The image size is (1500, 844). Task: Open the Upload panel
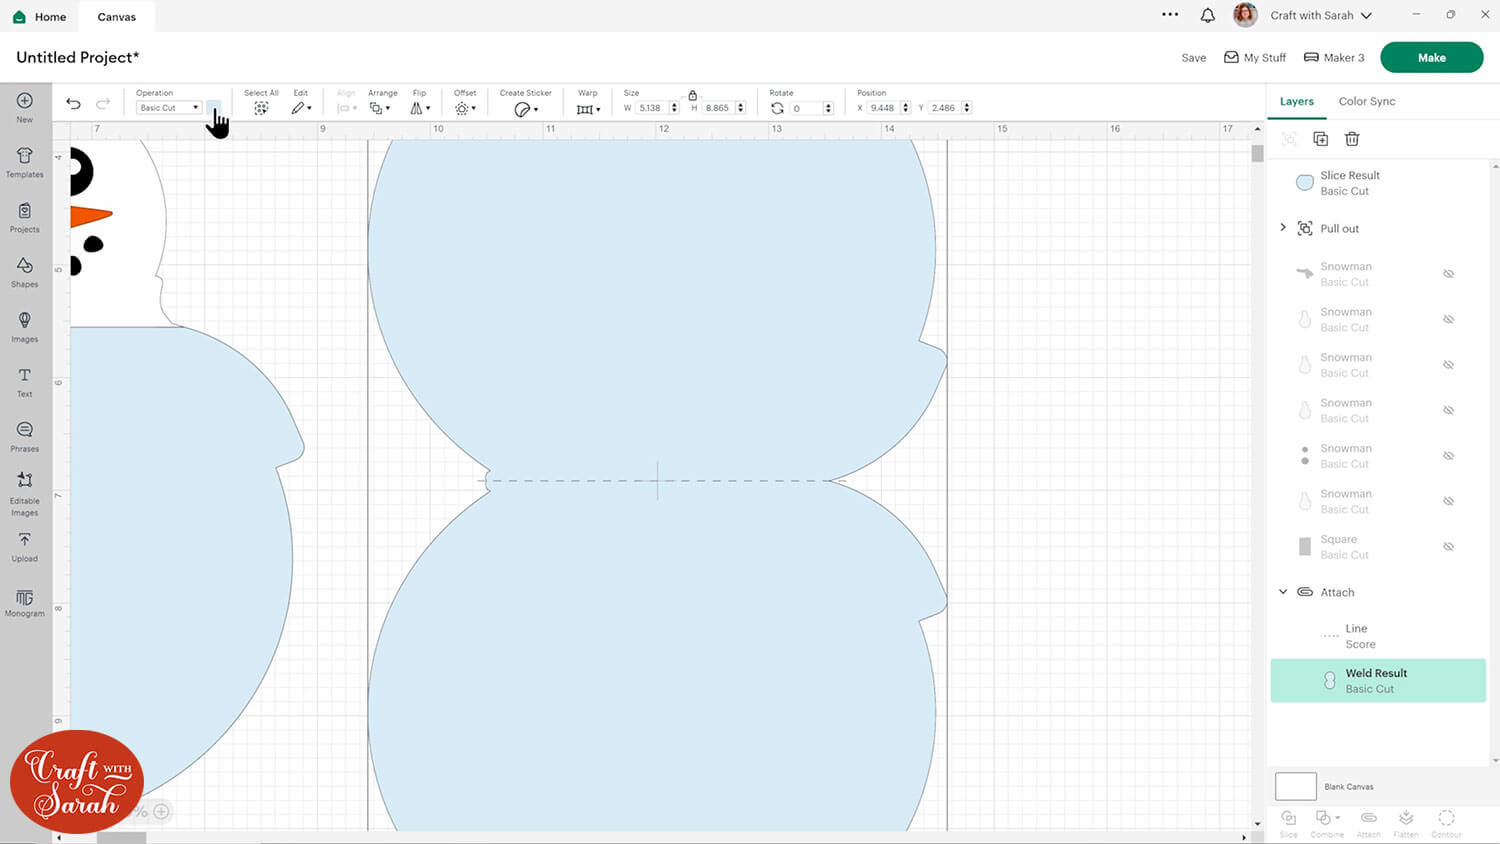coord(25,546)
